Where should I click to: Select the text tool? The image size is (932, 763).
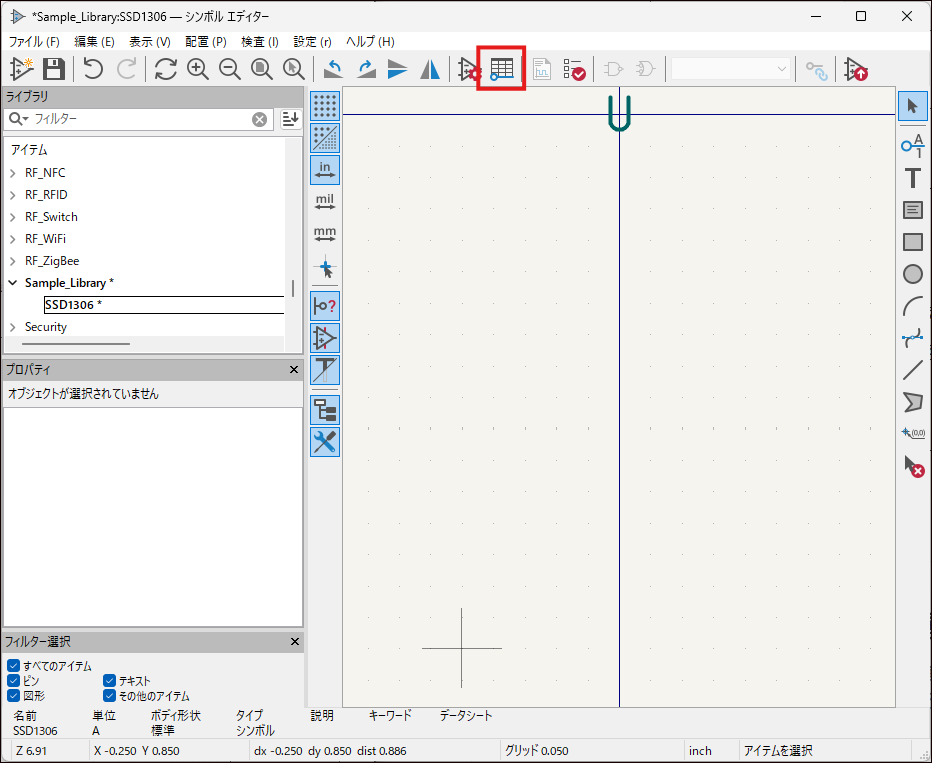(912, 178)
